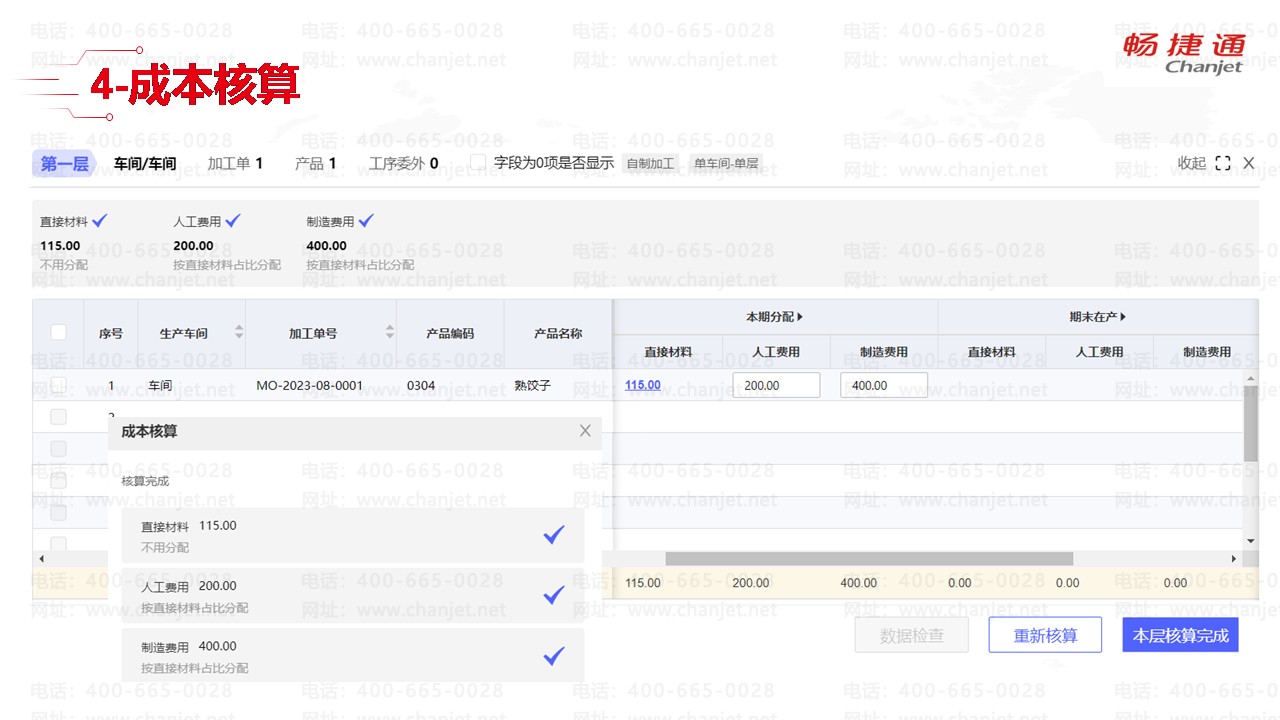Image resolution: width=1280 pixels, height=720 pixels.
Task: Click the checkmark next to 直接材料 in popup
Action: (554, 535)
